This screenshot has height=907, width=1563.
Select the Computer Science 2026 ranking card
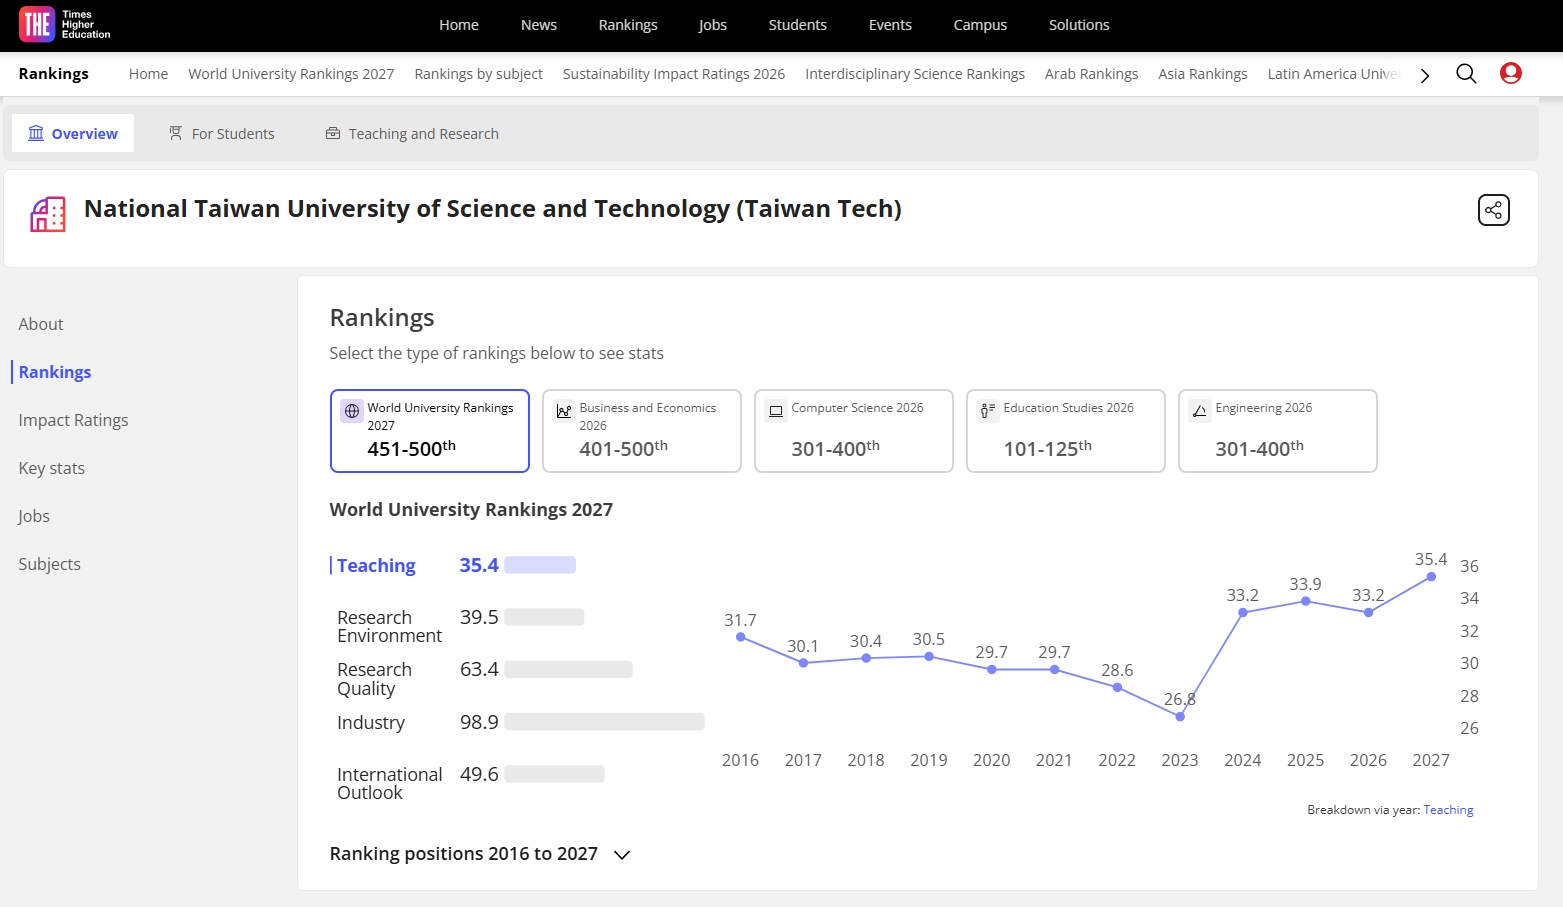[x=854, y=431]
